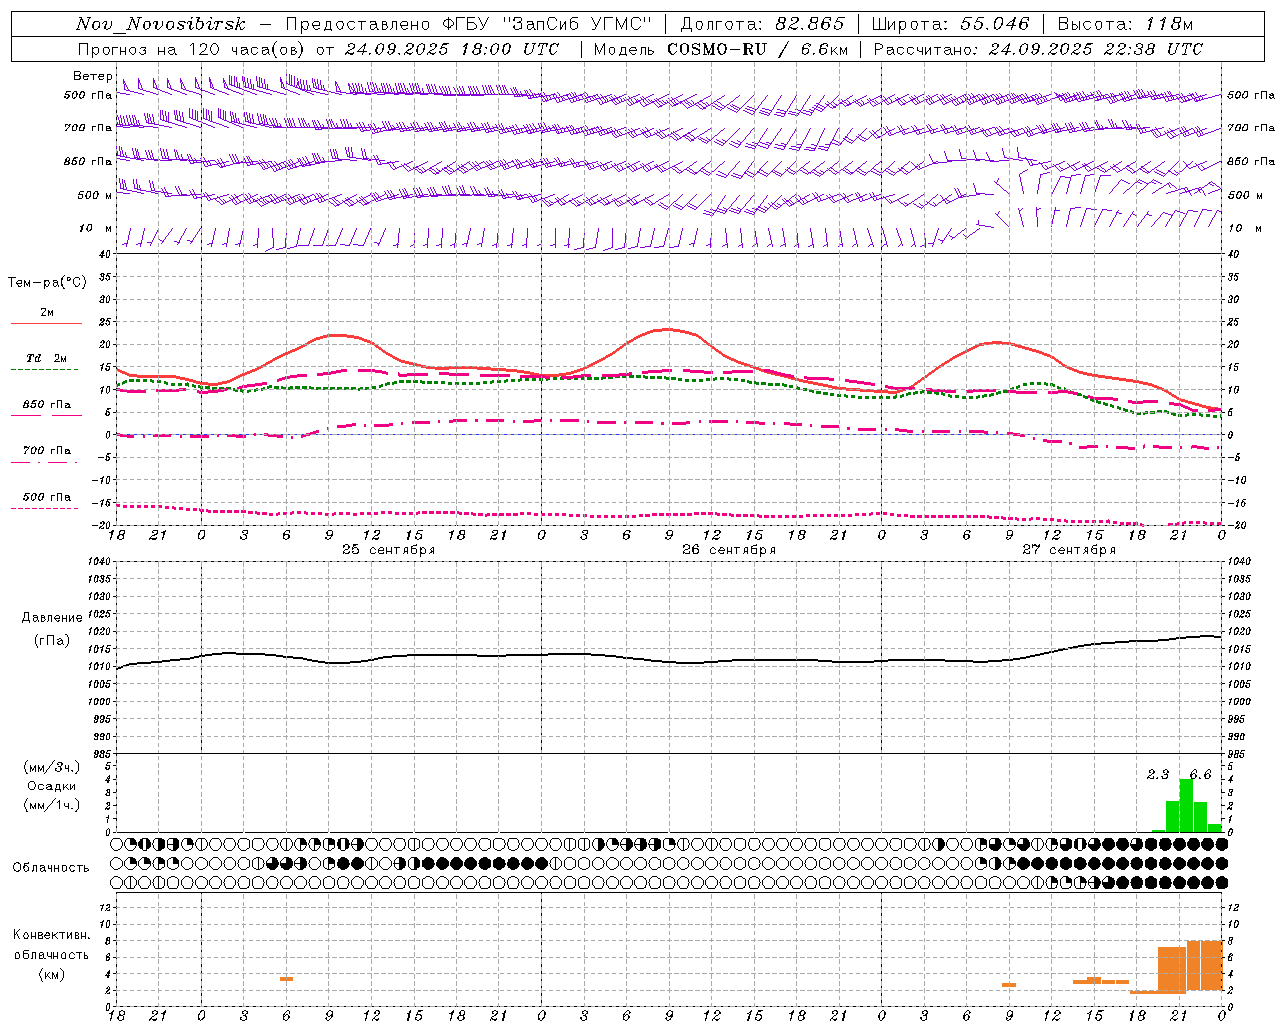Click the Давление pressure panel label
Screen dimensions: 1280x1024
52,618
